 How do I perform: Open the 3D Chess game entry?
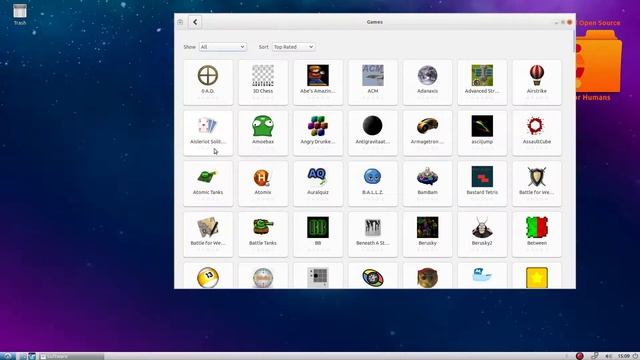(x=263, y=82)
